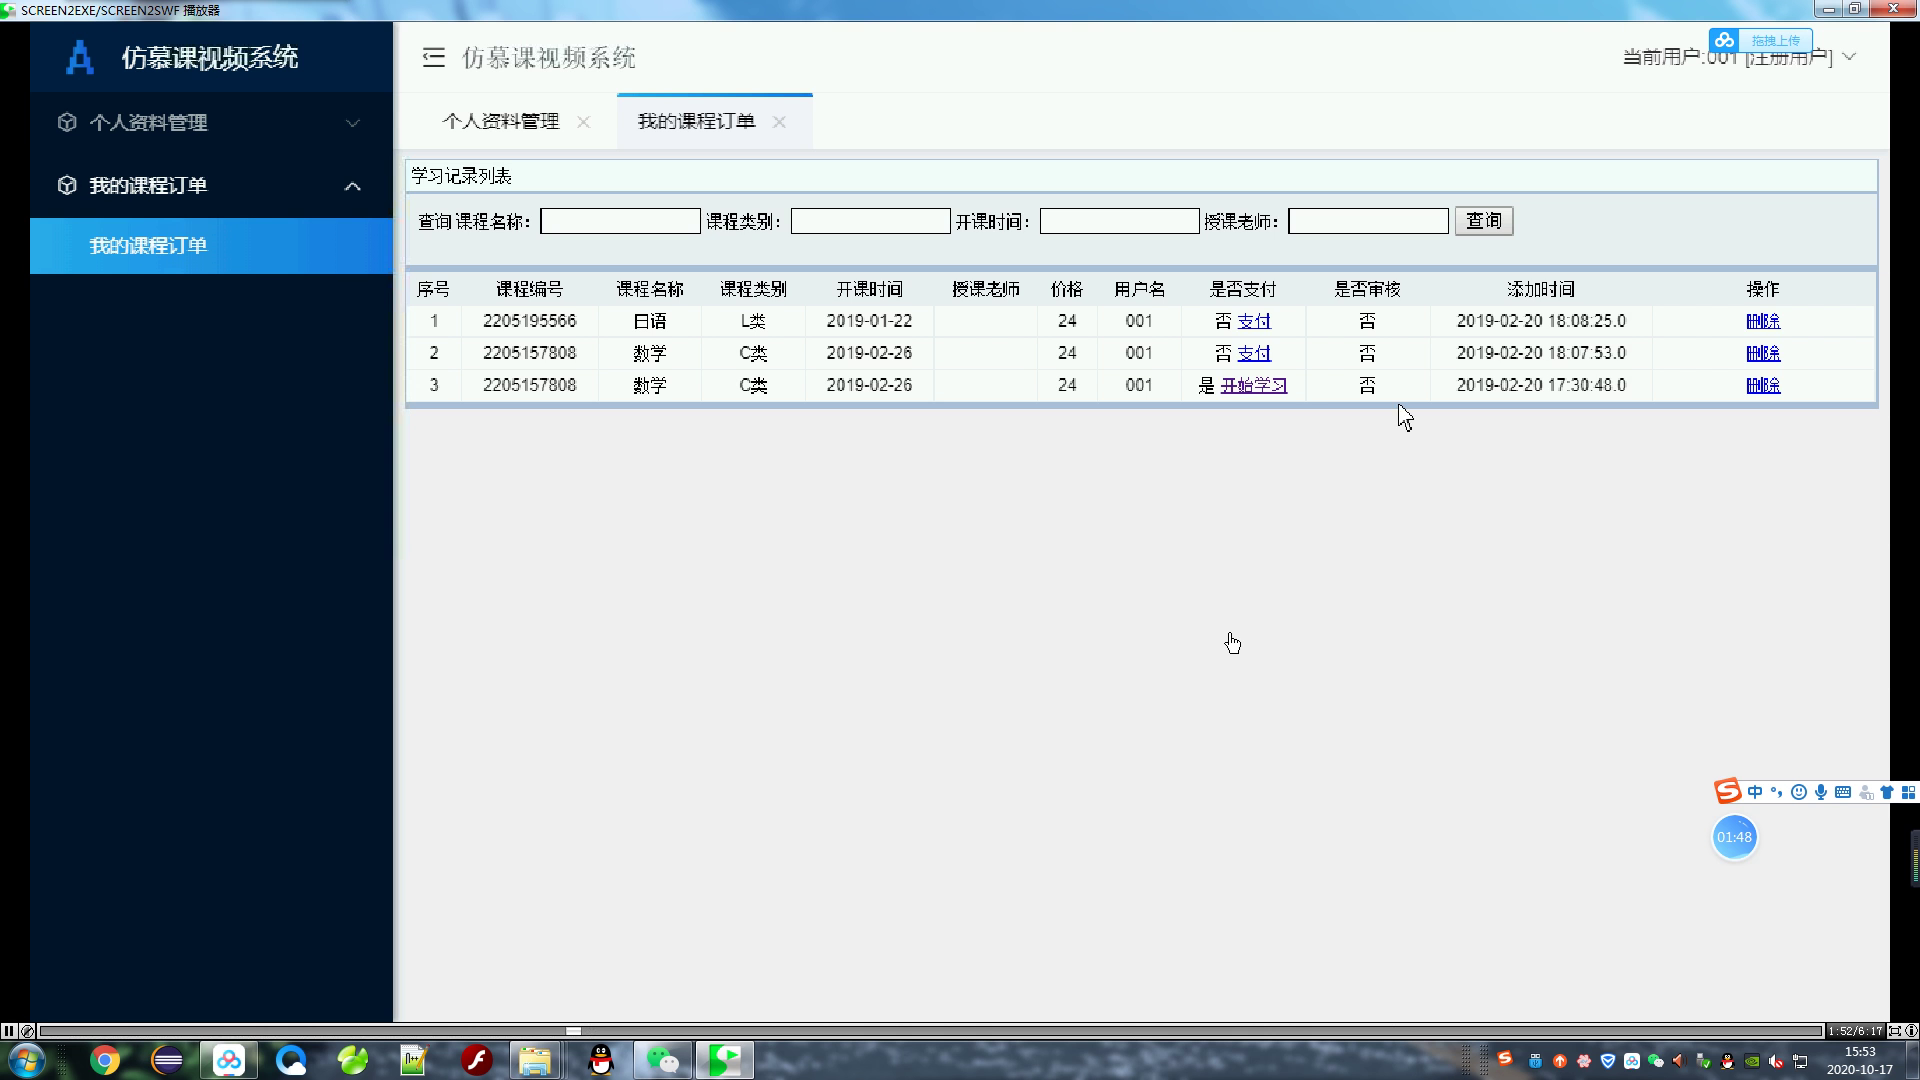Switch to the 个人资料管理 tab
The image size is (1920, 1080).
pyautogui.click(x=501, y=122)
